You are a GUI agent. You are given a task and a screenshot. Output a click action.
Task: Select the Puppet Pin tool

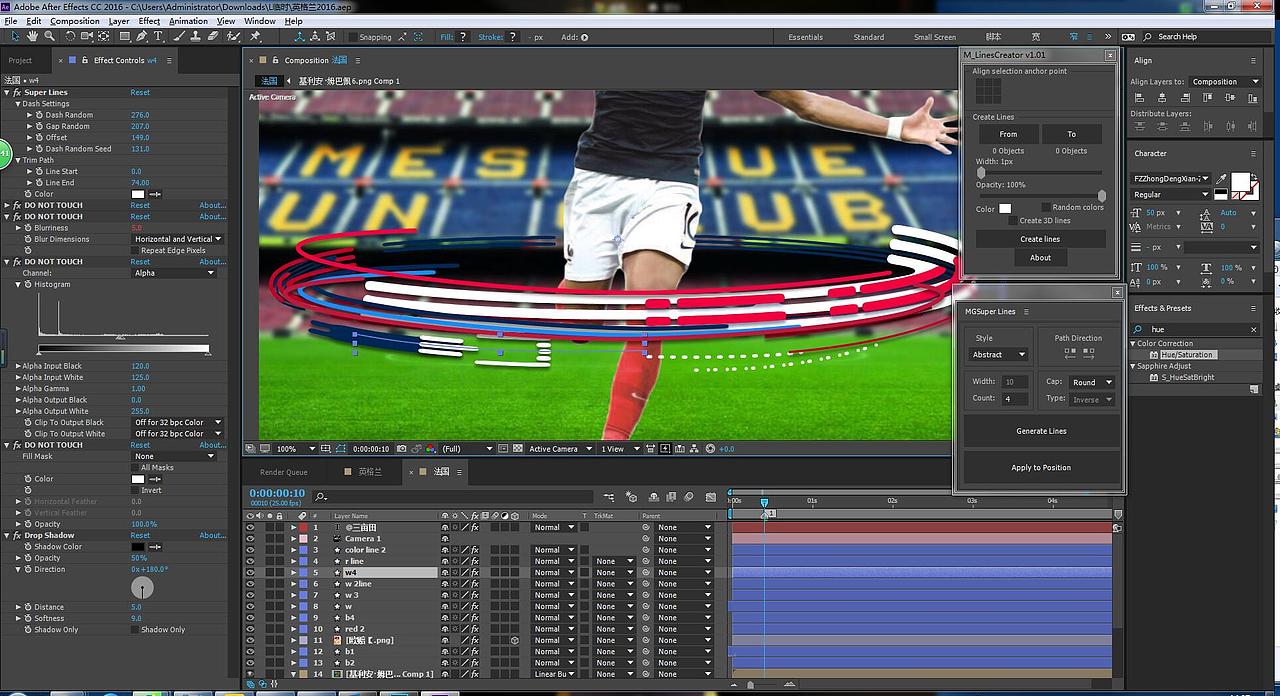point(255,36)
